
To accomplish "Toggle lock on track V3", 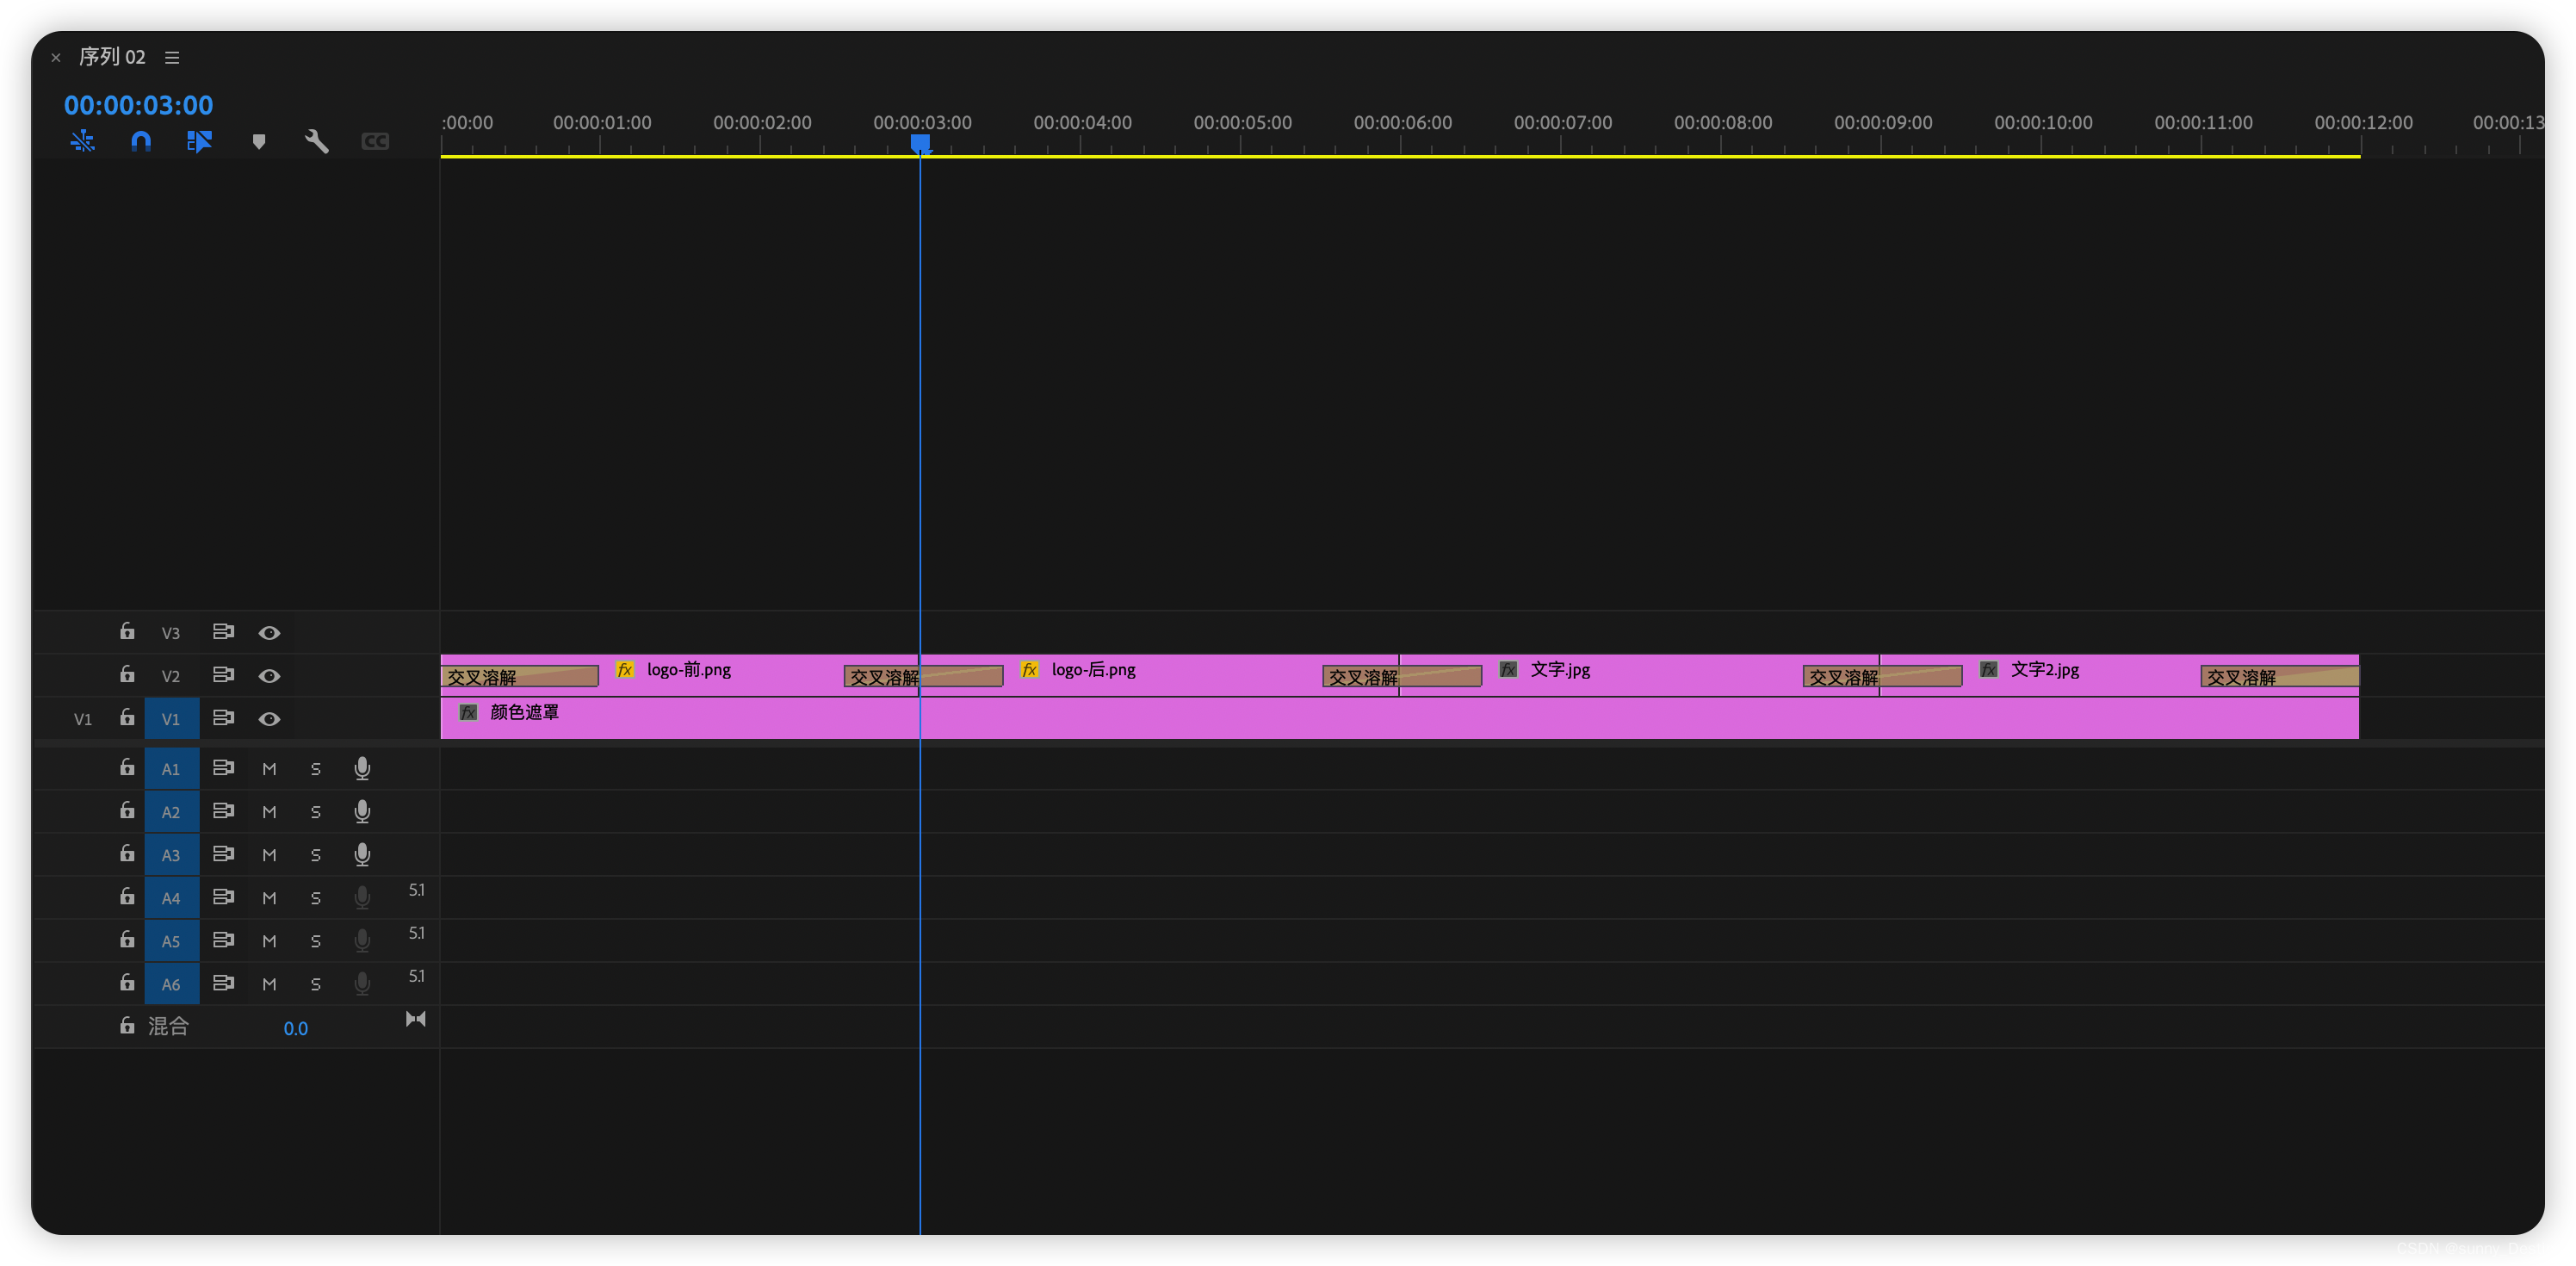I will click(127, 631).
